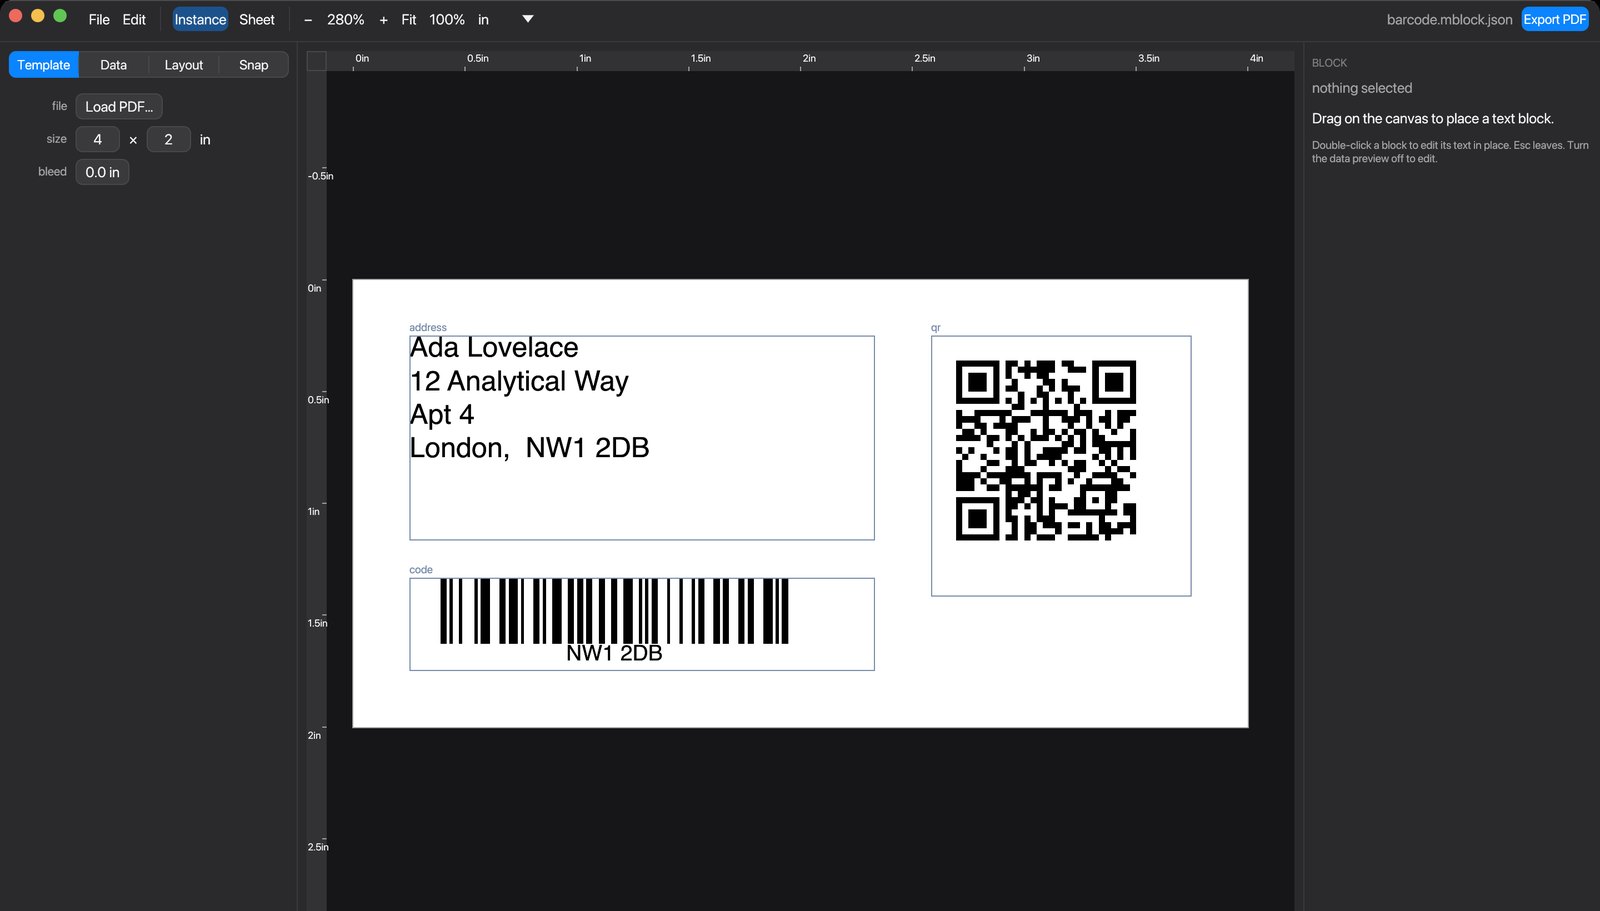Click the 'Apt 4' text line
This screenshot has width=1600, height=911.
[442, 415]
